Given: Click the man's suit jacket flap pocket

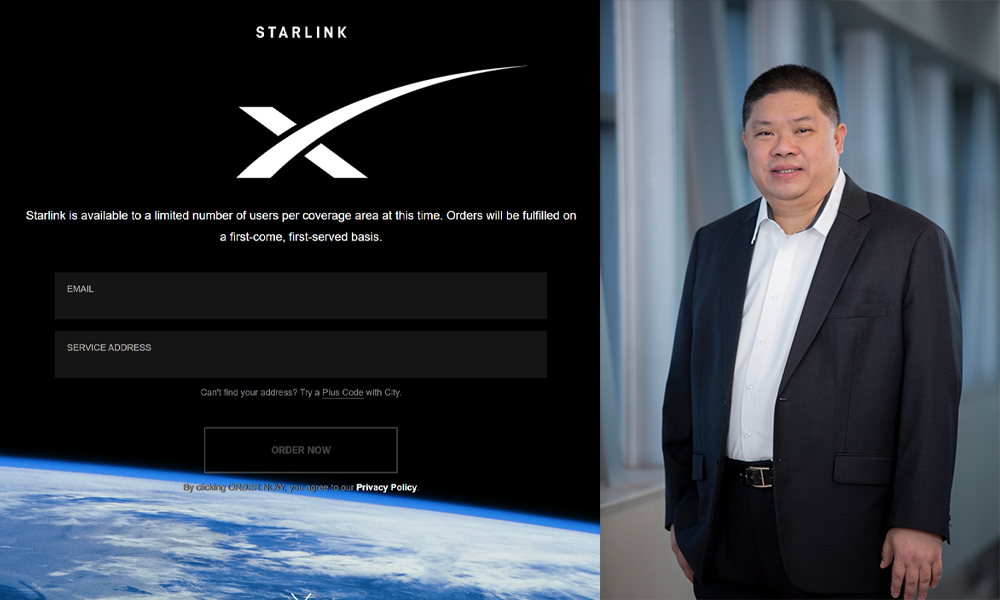Looking at the screenshot, I should pos(863,469).
